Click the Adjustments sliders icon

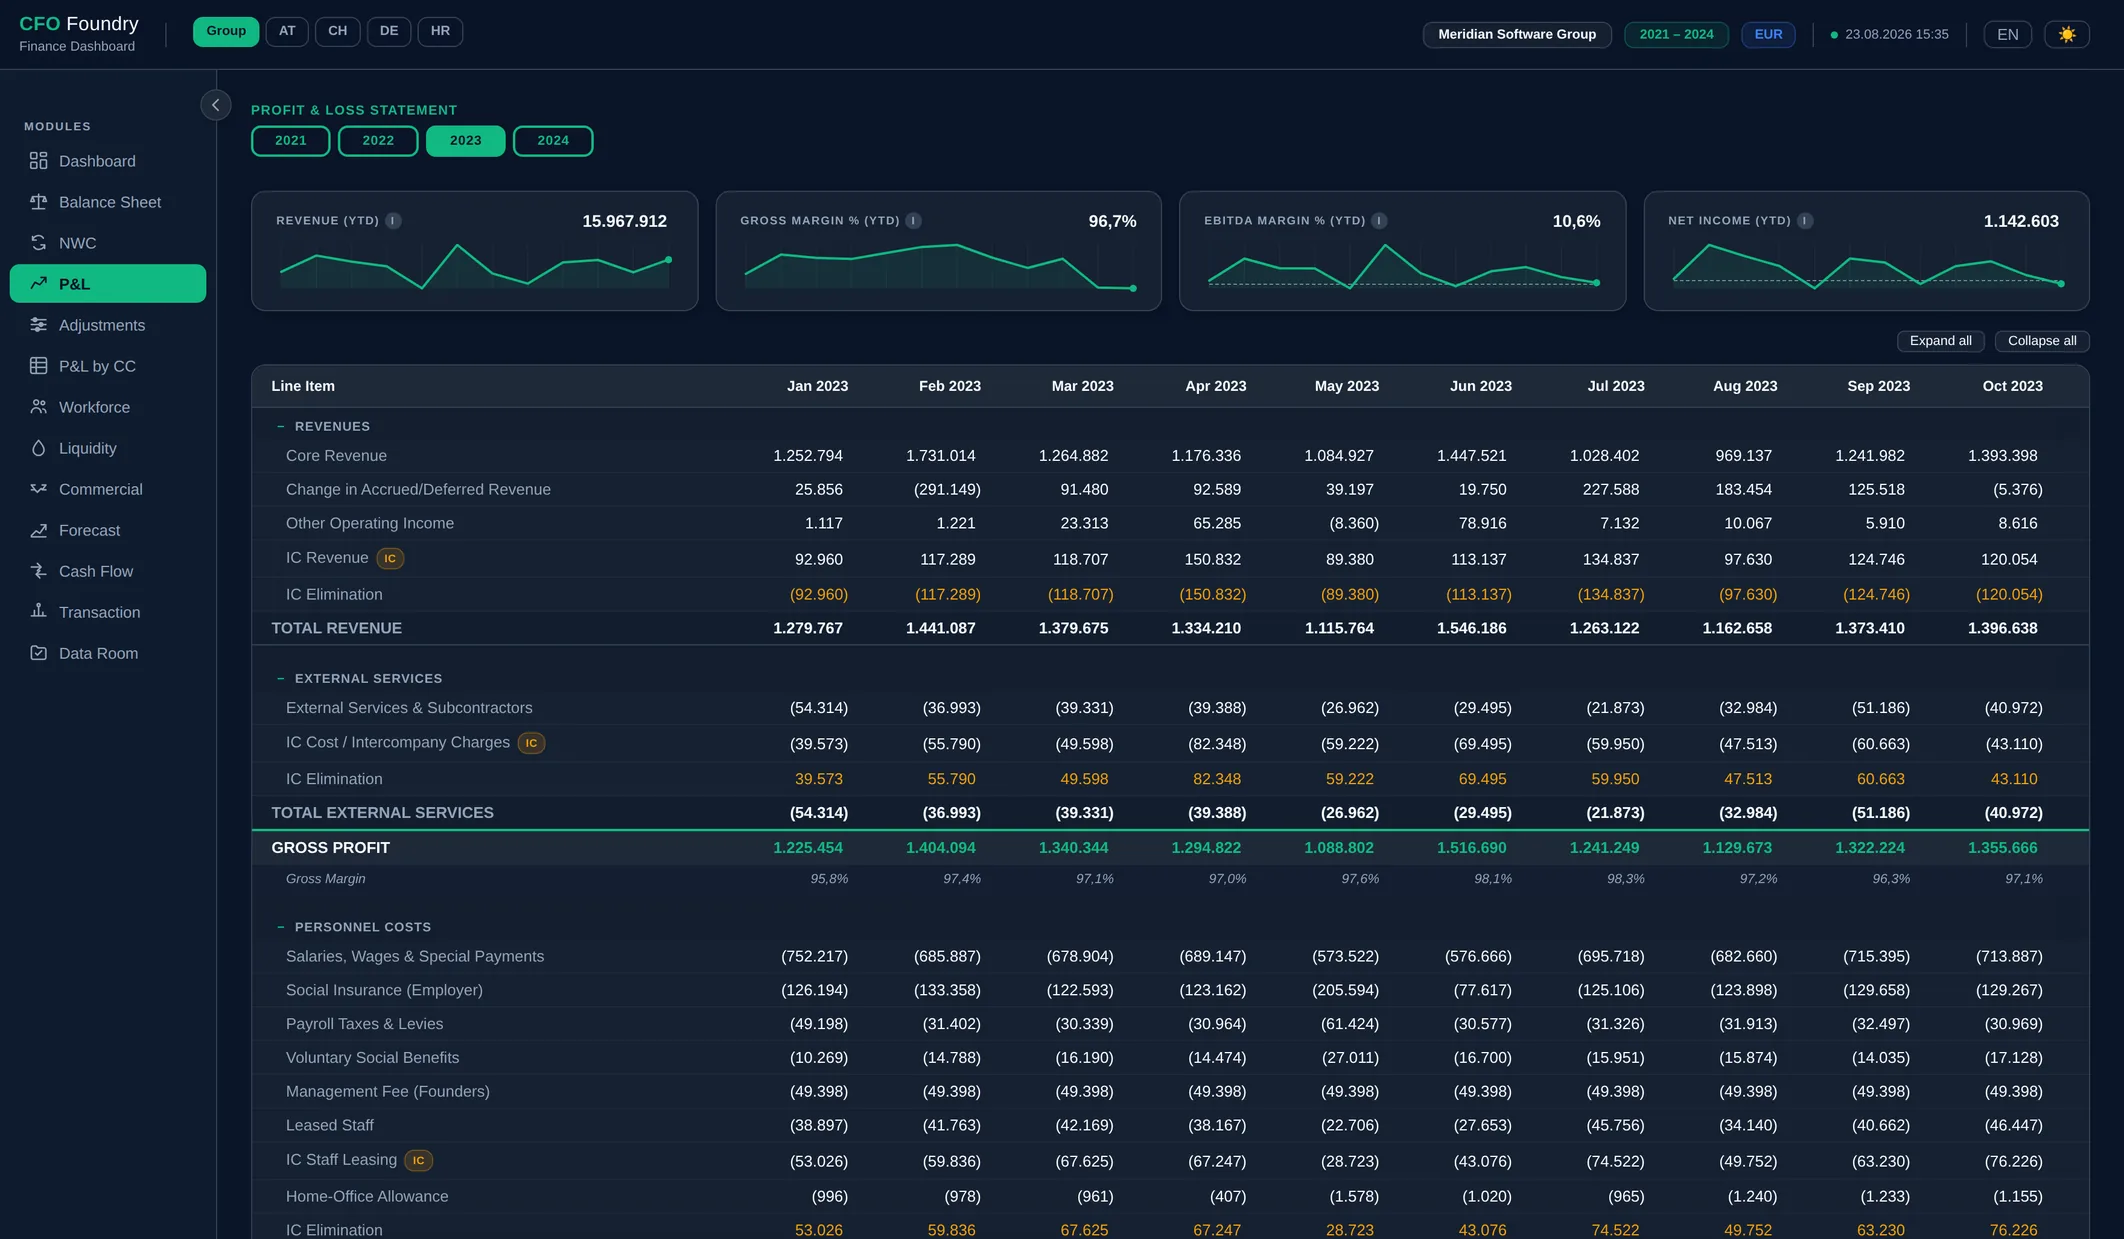coord(38,325)
